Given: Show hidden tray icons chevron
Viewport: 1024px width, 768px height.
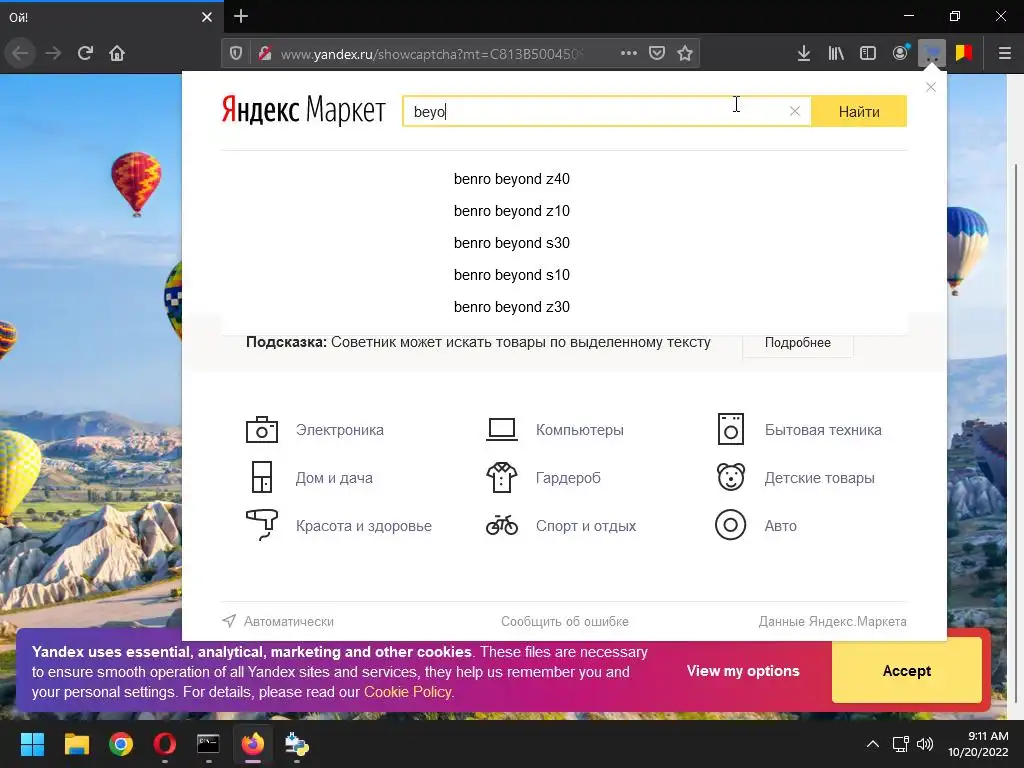Looking at the screenshot, I should click(x=872, y=744).
